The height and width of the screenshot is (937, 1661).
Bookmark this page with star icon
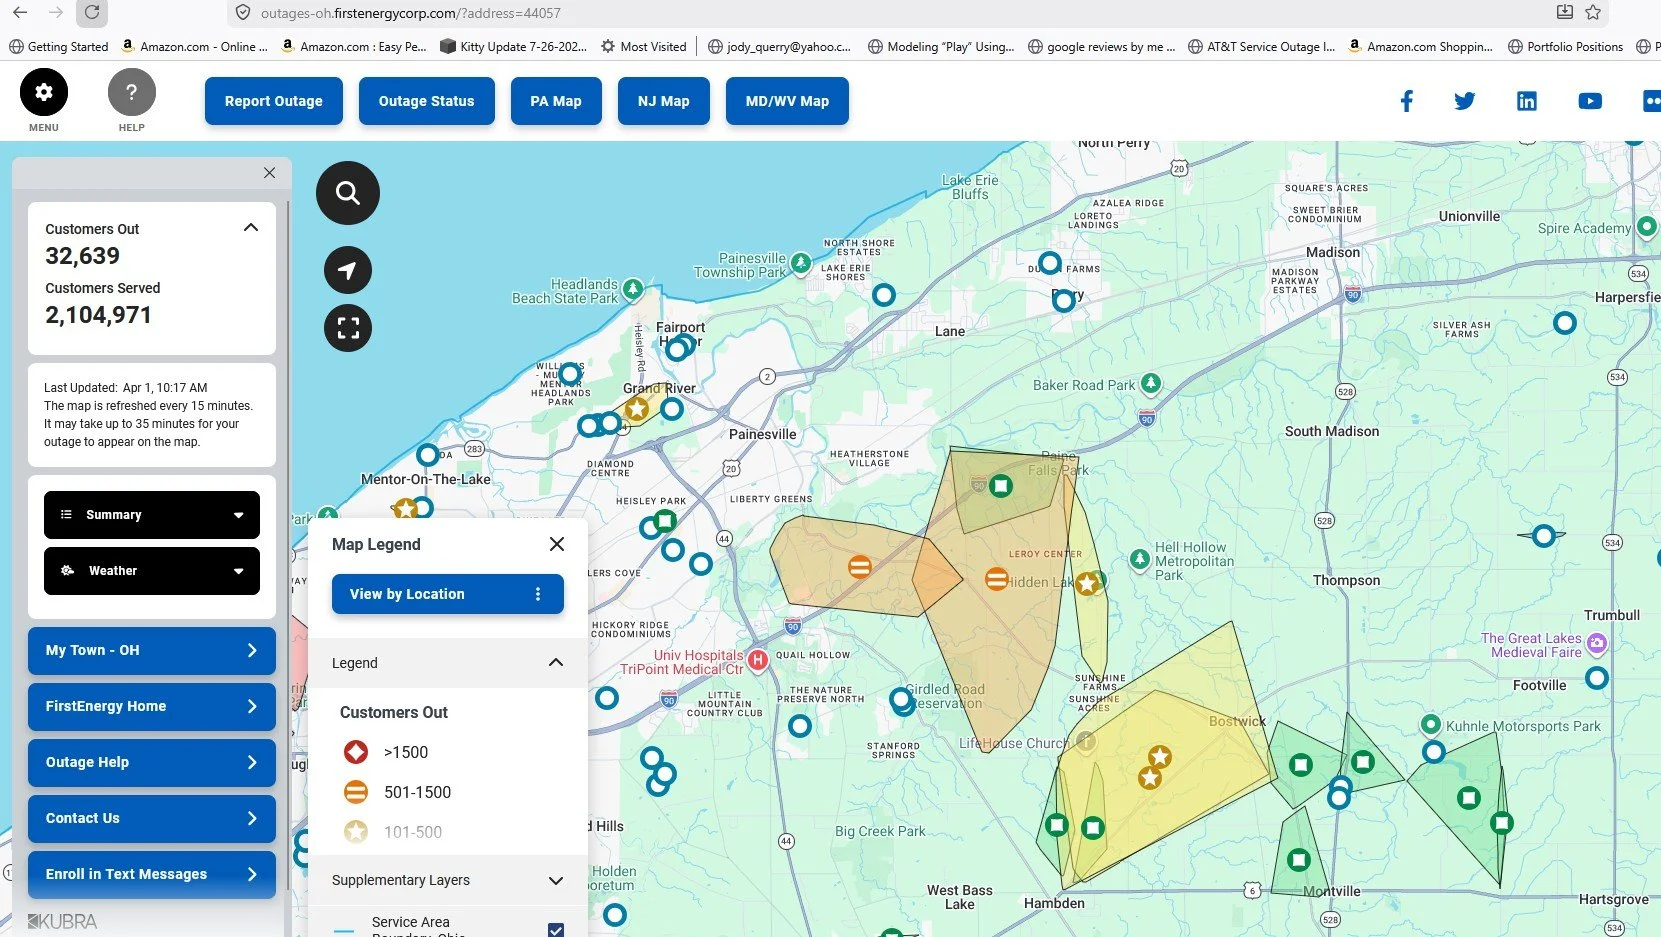point(1593,13)
